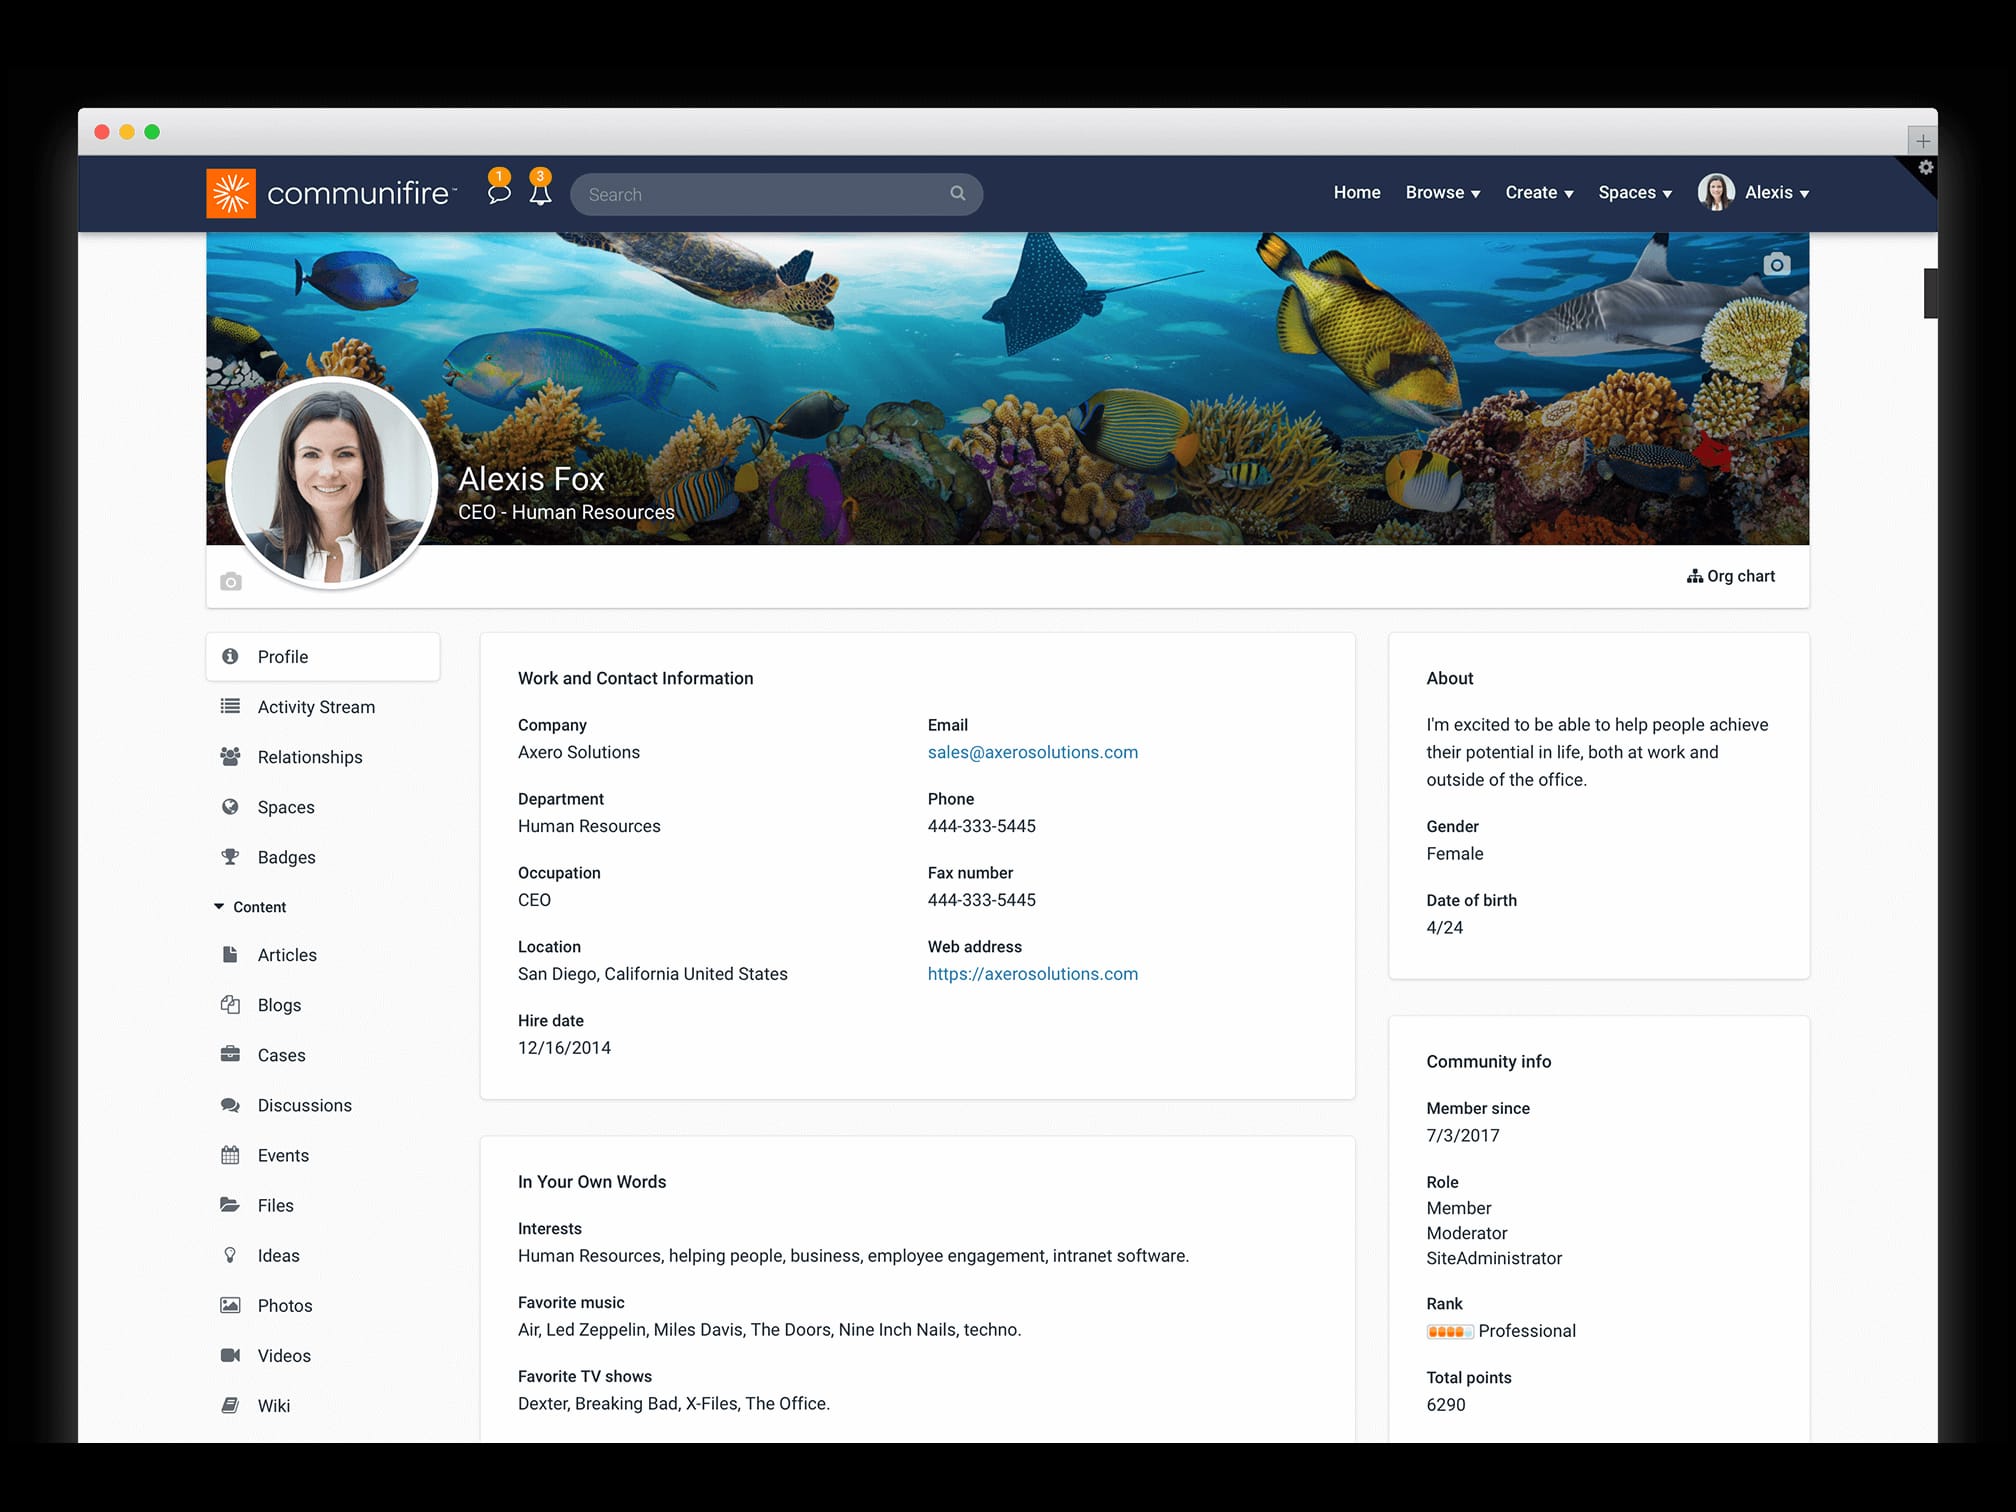
Task: Open the Videos sidebar link text
Action: pos(284,1356)
